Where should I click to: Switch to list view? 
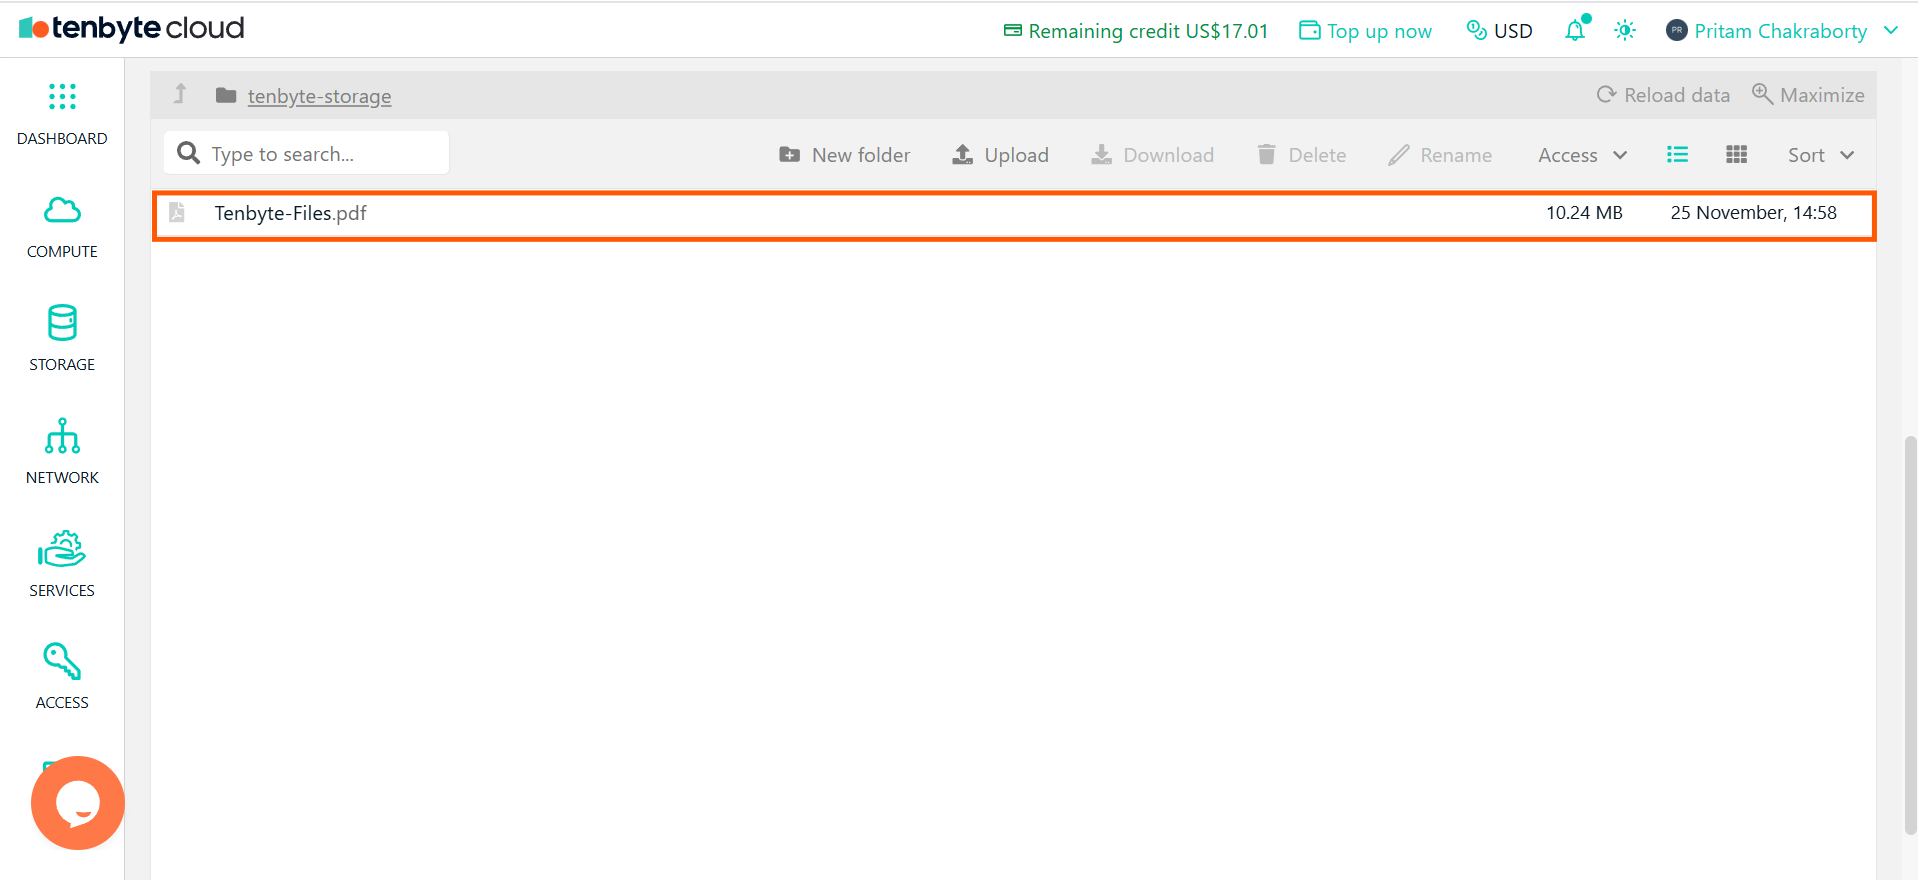tap(1677, 154)
